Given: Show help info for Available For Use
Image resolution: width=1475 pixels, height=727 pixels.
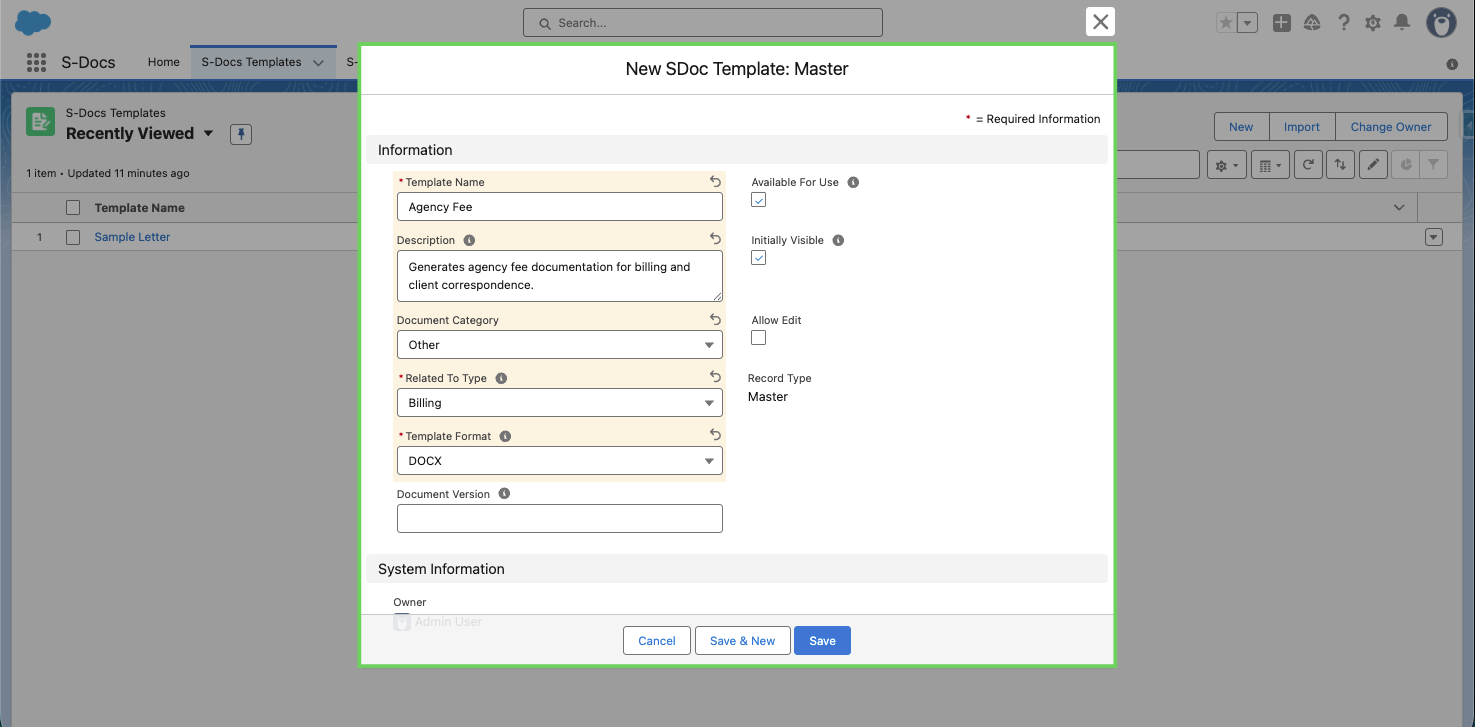Looking at the screenshot, I should pyautogui.click(x=853, y=182).
